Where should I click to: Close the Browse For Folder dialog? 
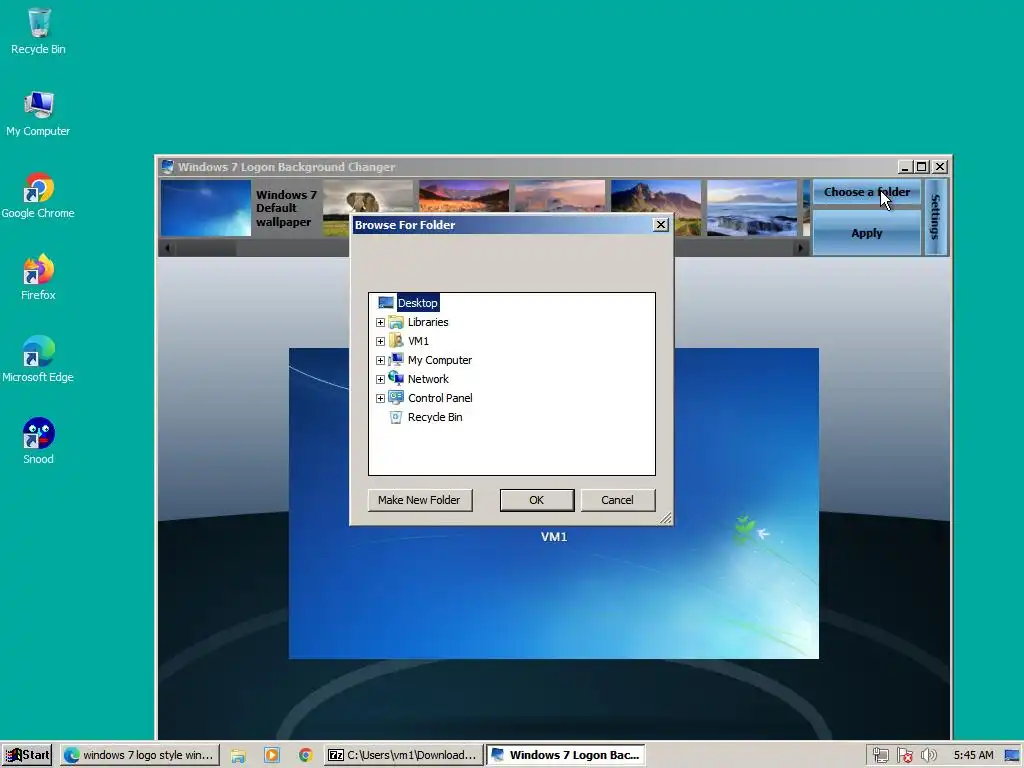pos(661,225)
